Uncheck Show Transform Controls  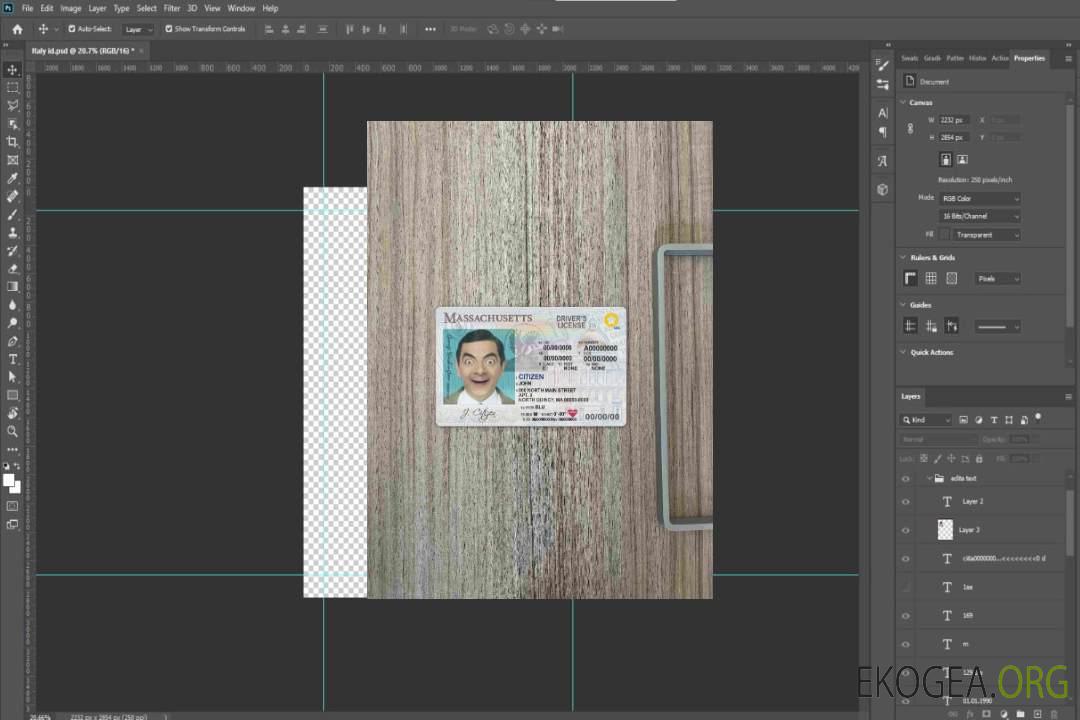tap(168, 29)
